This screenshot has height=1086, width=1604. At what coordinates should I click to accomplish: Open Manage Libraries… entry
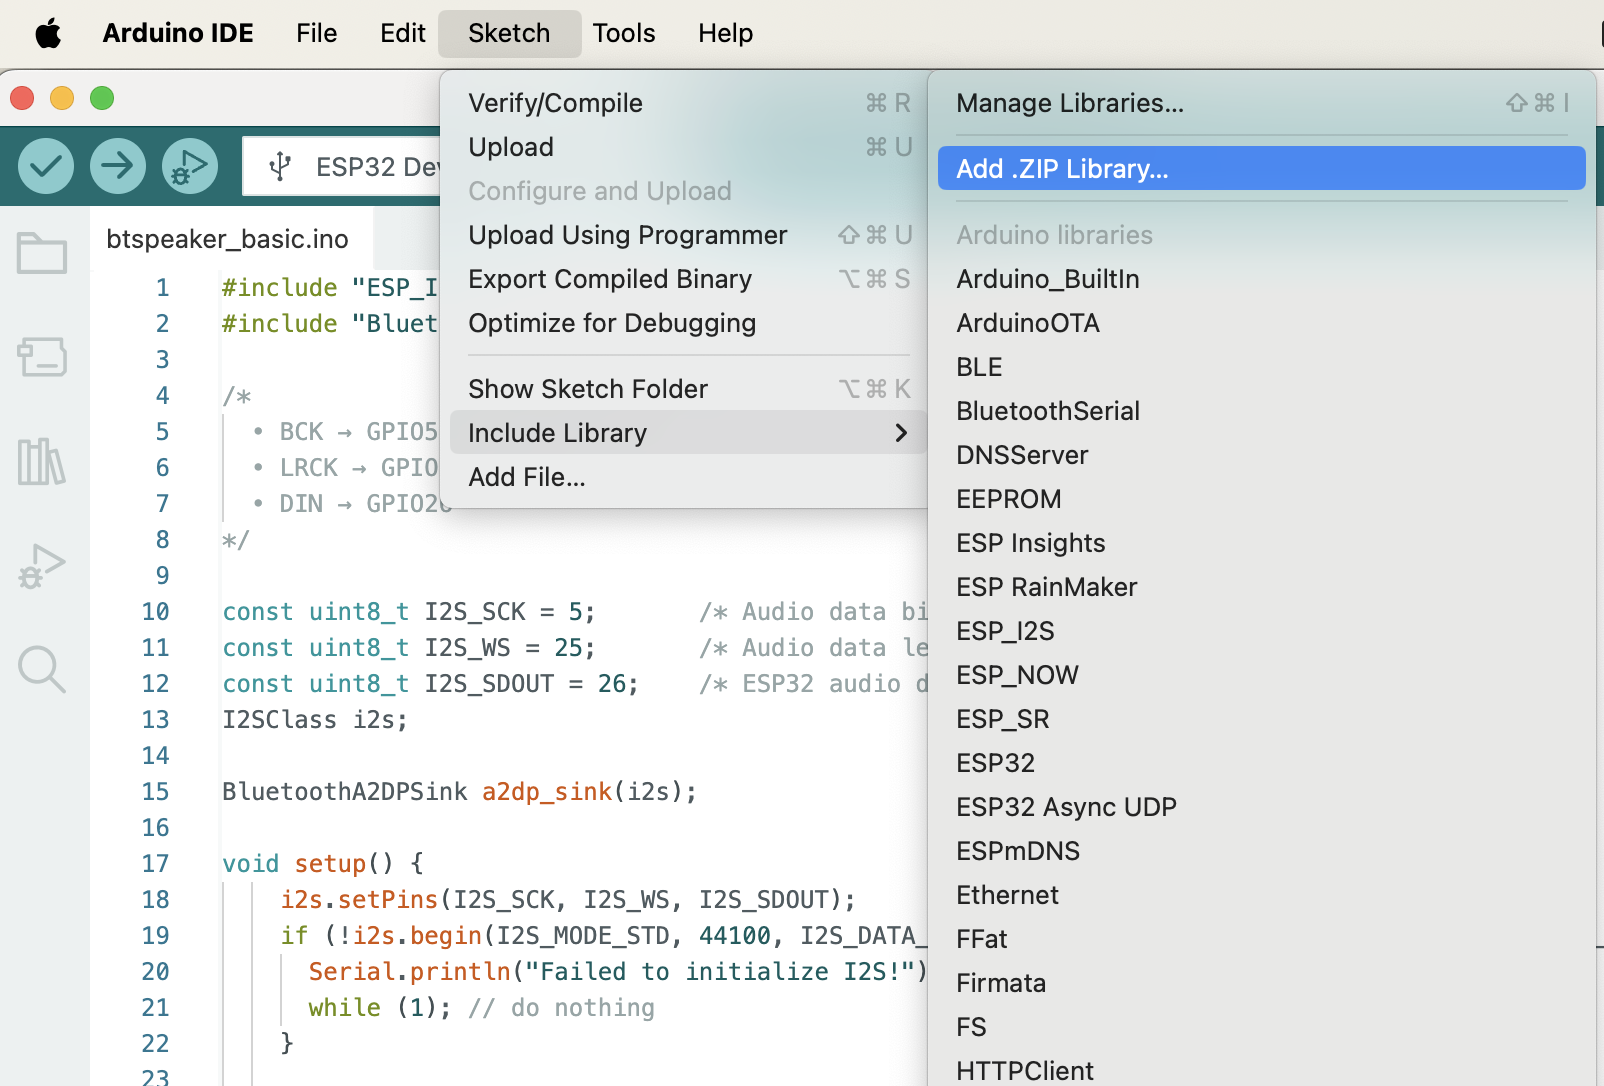(1262, 103)
